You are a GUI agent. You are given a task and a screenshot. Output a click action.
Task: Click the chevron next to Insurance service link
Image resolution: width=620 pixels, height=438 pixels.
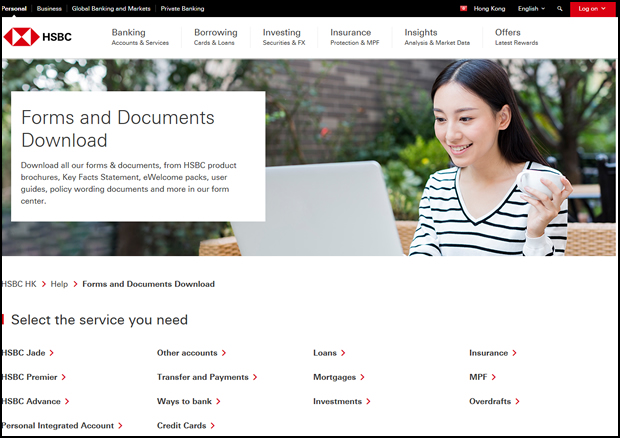pyautogui.click(x=514, y=353)
